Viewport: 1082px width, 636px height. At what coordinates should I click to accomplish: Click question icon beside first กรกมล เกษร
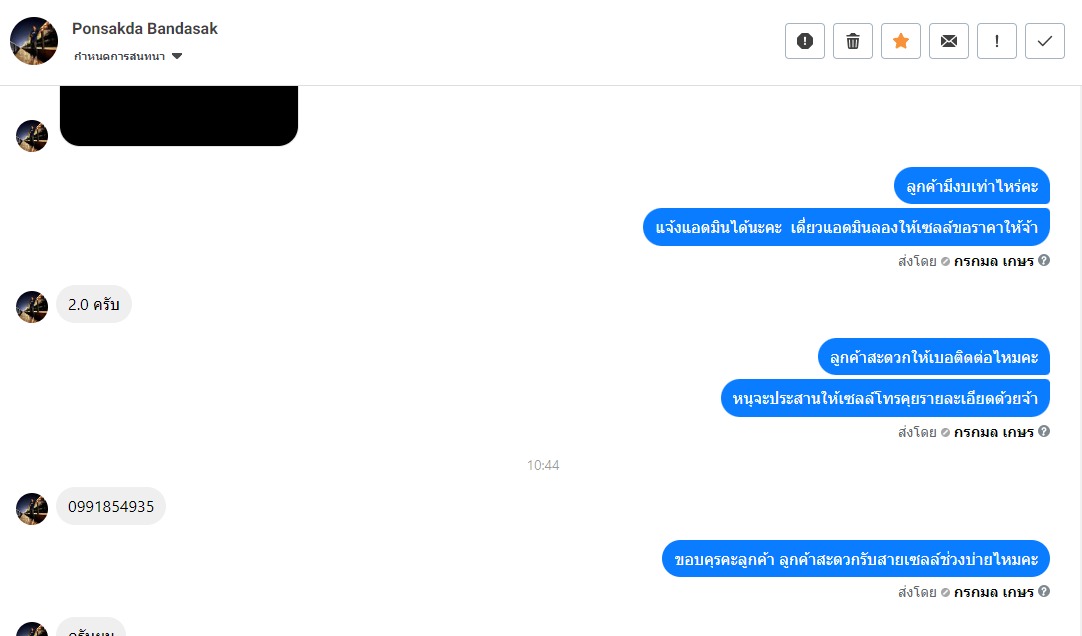click(x=1044, y=260)
